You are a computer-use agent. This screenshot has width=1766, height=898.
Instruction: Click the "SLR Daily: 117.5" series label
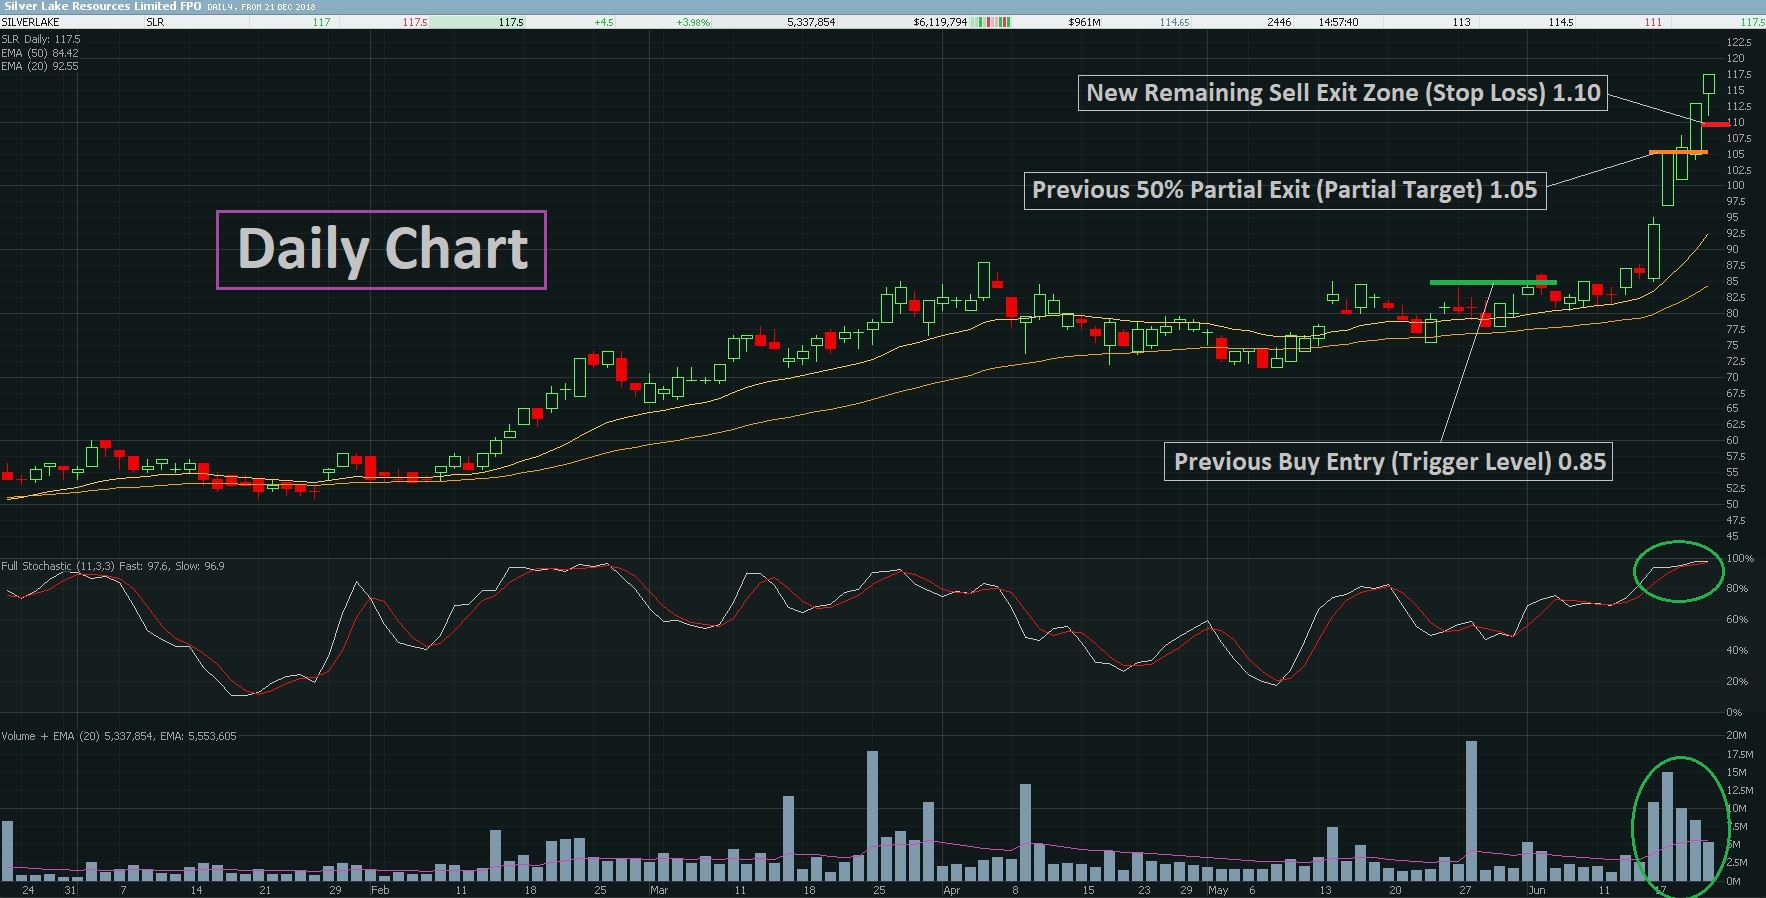coord(41,40)
